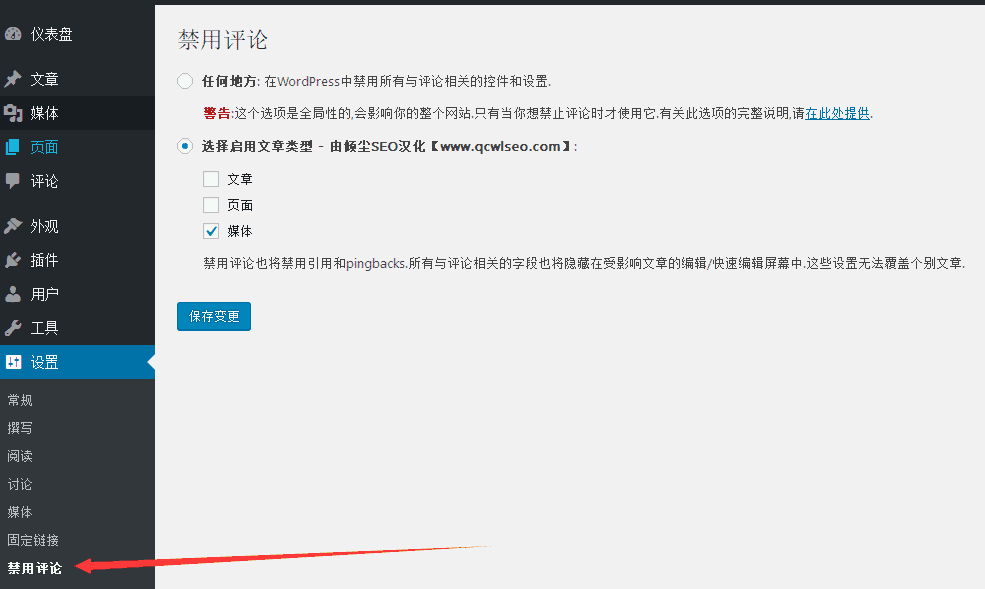The width and height of the screenshot is (985, 589).
Task: Open the 评论 sidebar menu
Action: coord(77,181)
